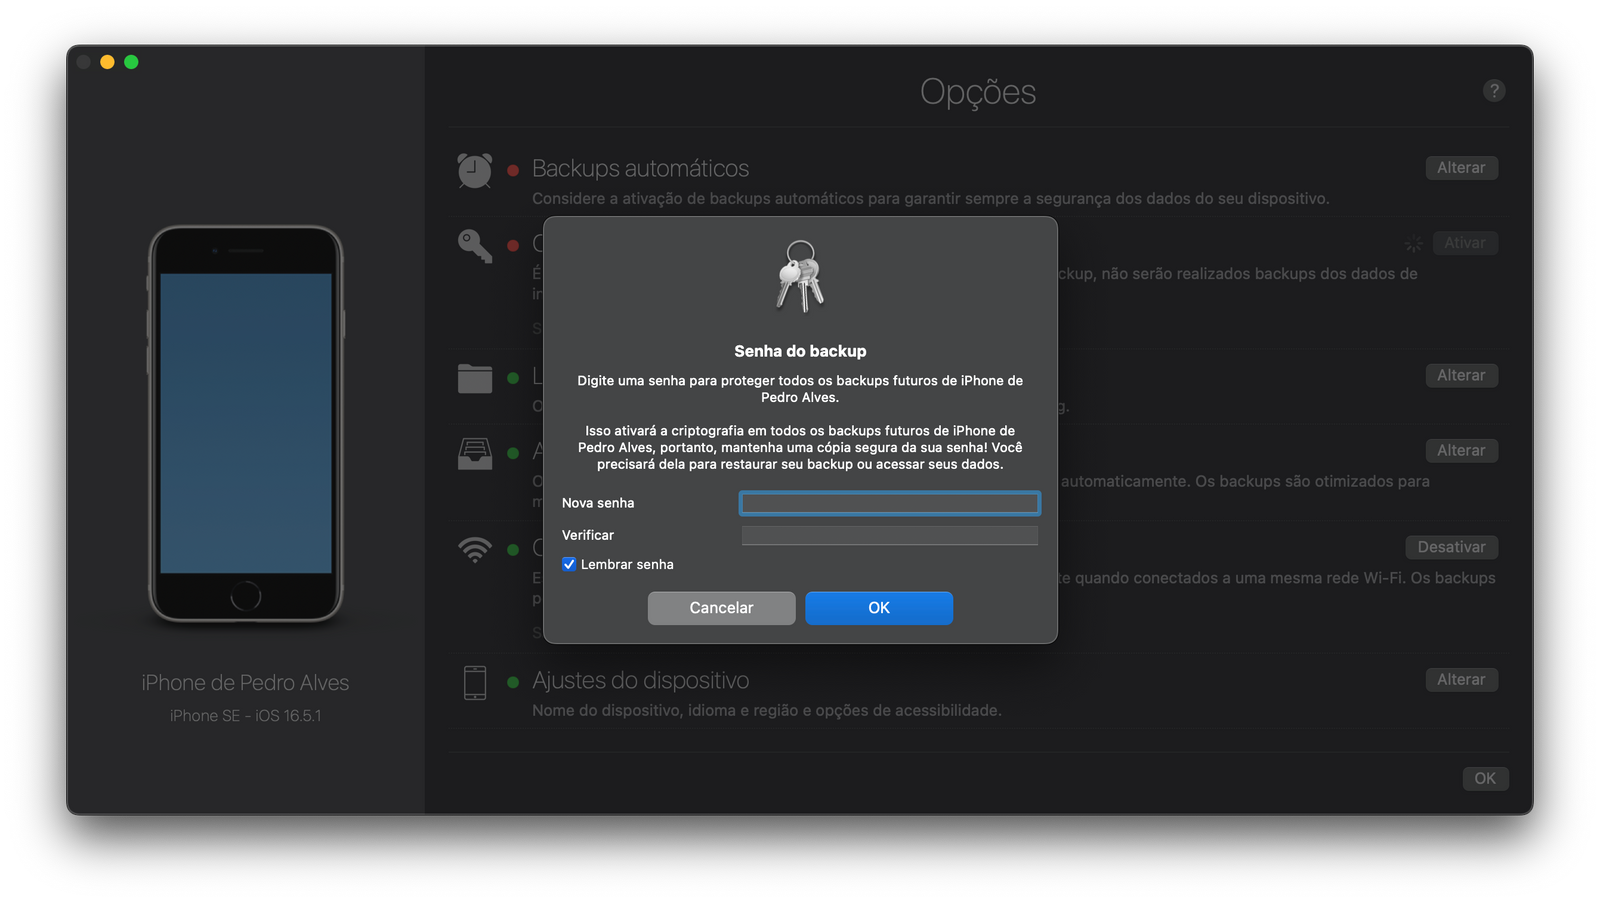The image size is (1600, 903).
Task: Minimize the window with the yellow button
Action: click(107, 62)
